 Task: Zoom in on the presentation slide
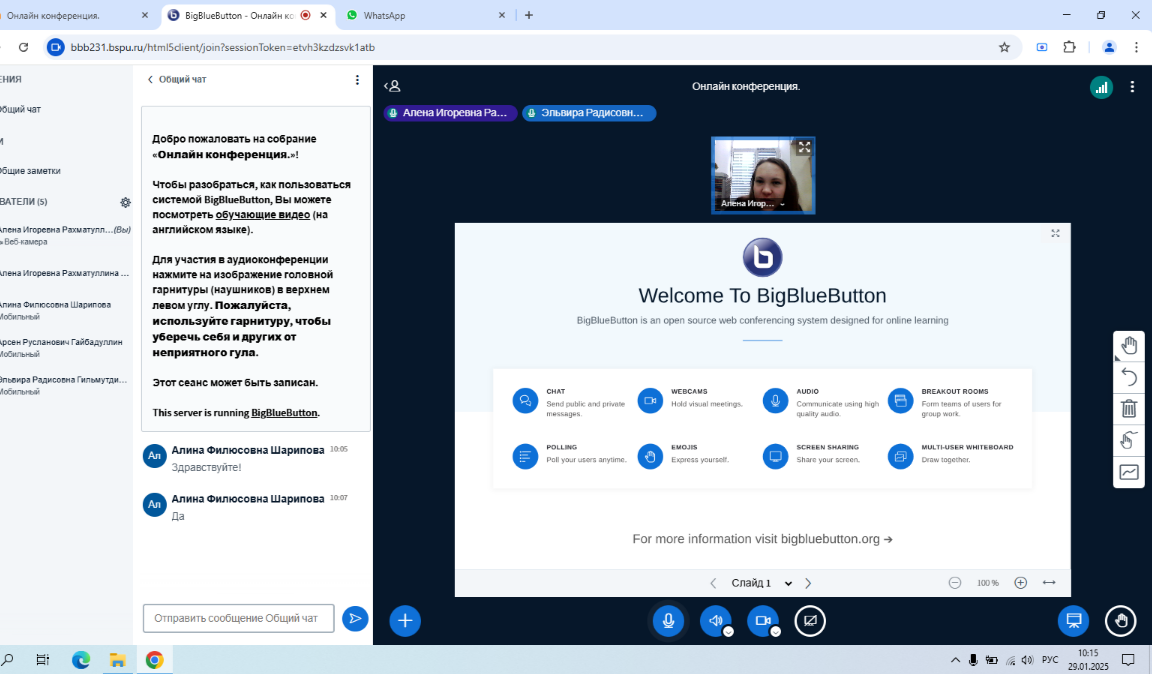(1020, 583)
